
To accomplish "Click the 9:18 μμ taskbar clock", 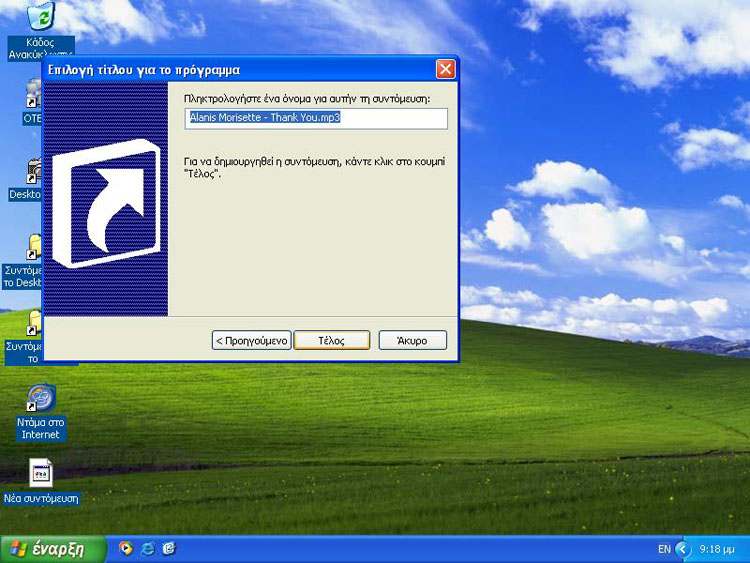I will tap(717, 549).
